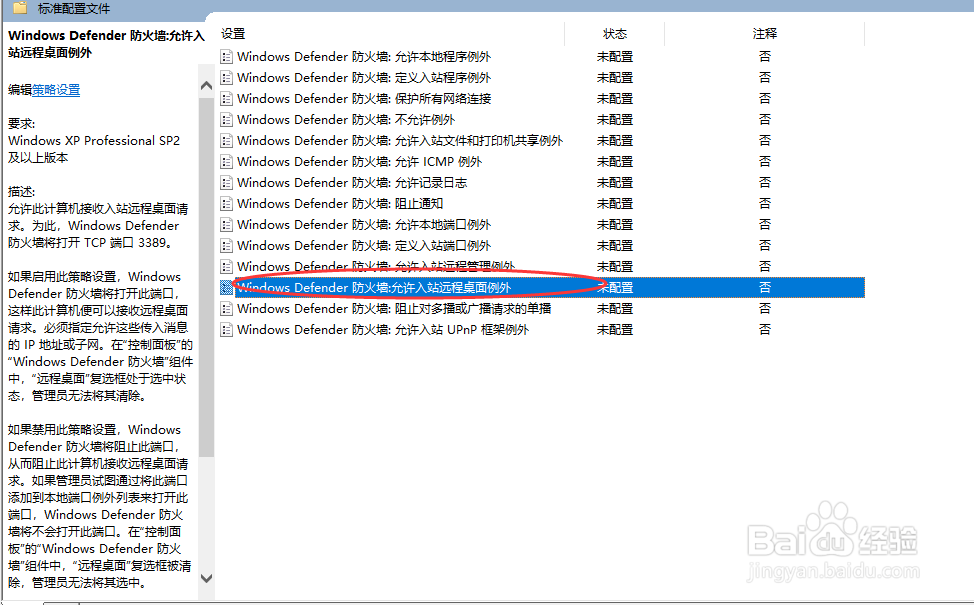Click 否 comment cell of 允许记录日志
This screenshot has width=974, height=605.
pos(765,183)
